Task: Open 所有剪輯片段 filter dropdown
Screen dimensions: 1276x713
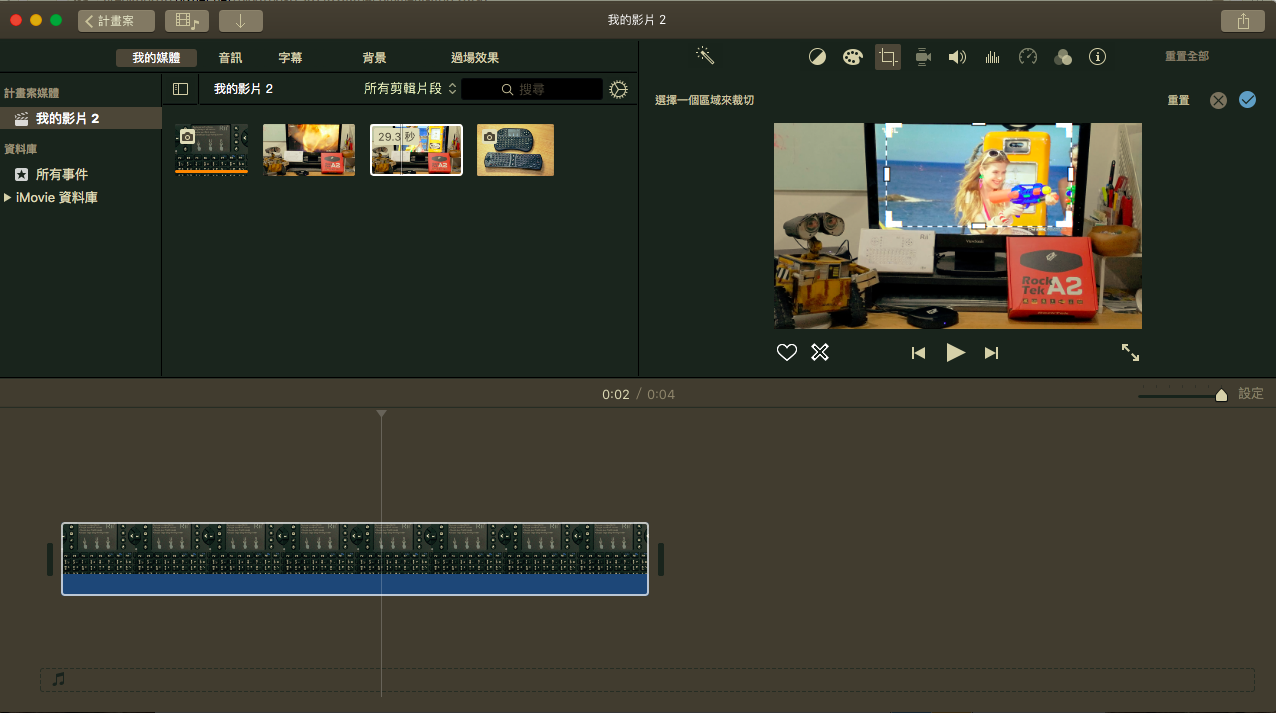Action: 410,89
